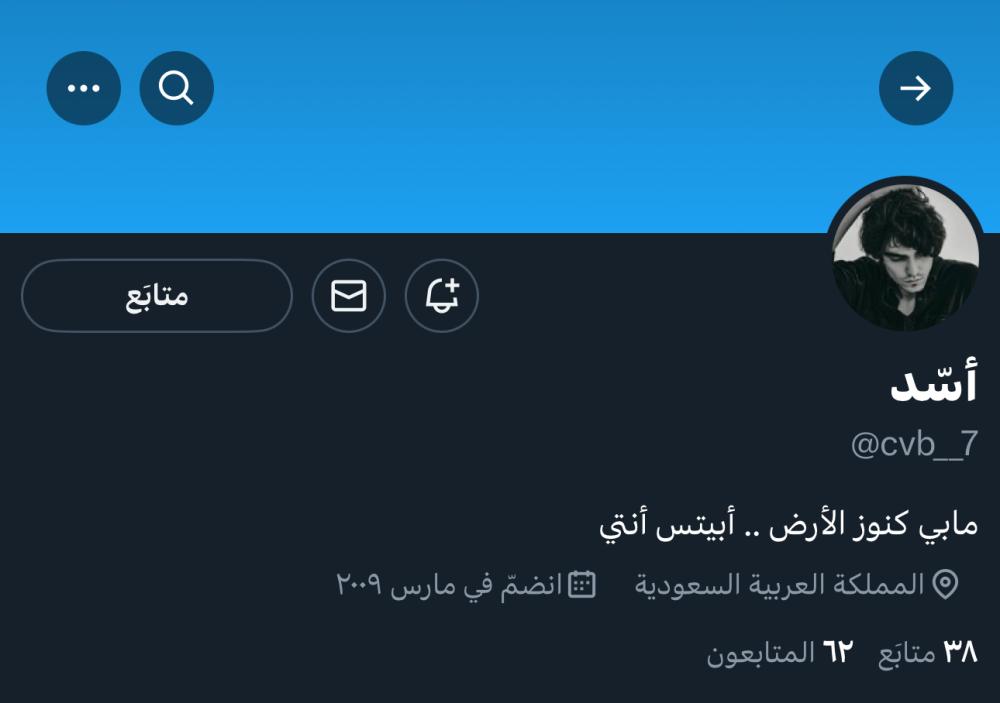Go back using the arrow icon
The image size is (1000, 703).
(x=916, y=88)
